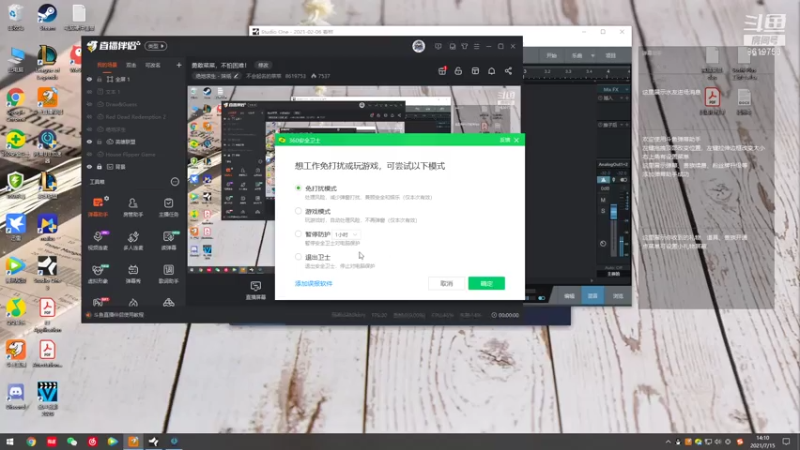Open 添加误报软件 link
800x450 pixels.
coord(313,283)
